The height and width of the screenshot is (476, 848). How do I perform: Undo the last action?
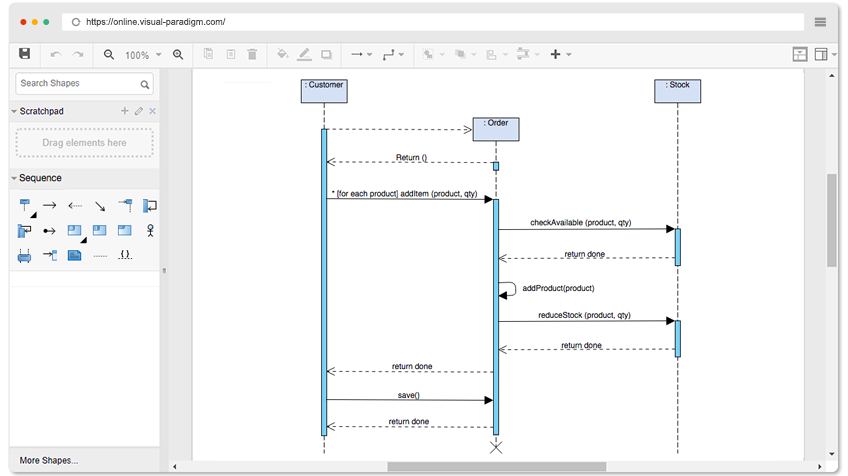coord(55,55)
